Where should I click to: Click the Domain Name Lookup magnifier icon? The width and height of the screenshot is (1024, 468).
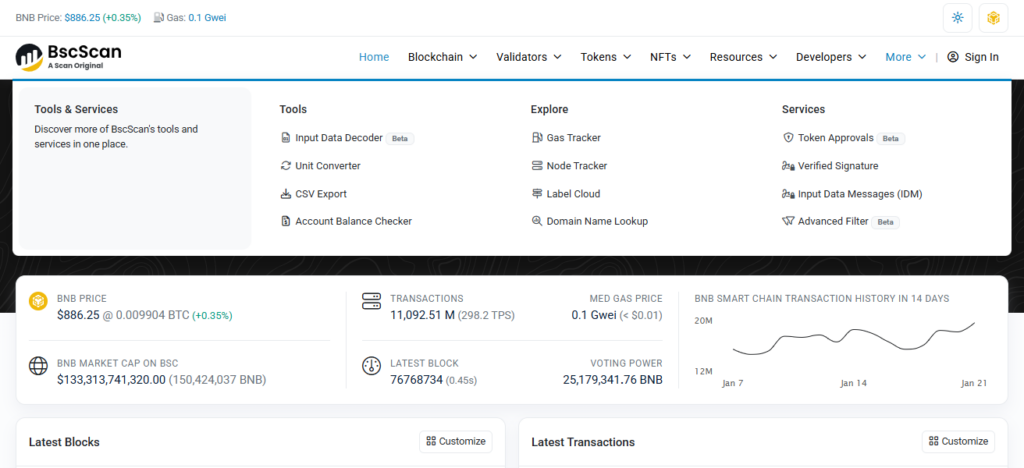click(537, 221)
